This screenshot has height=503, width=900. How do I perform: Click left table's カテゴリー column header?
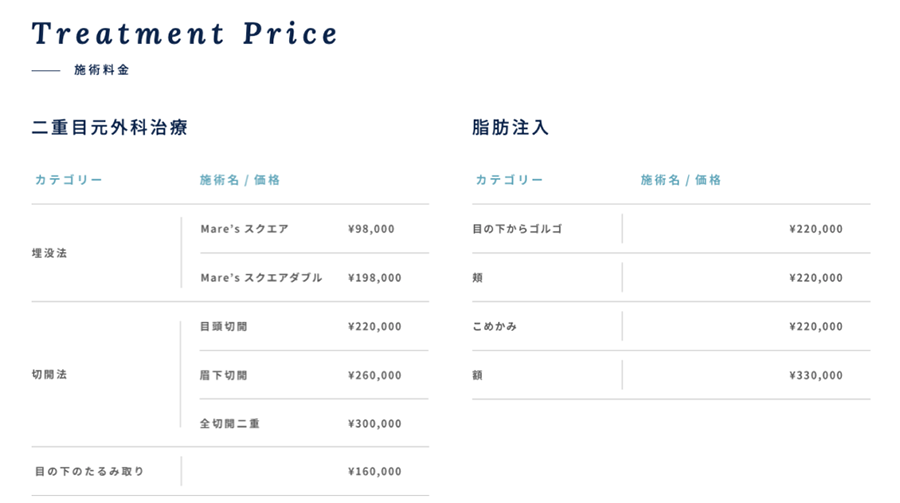coord(68,180)
